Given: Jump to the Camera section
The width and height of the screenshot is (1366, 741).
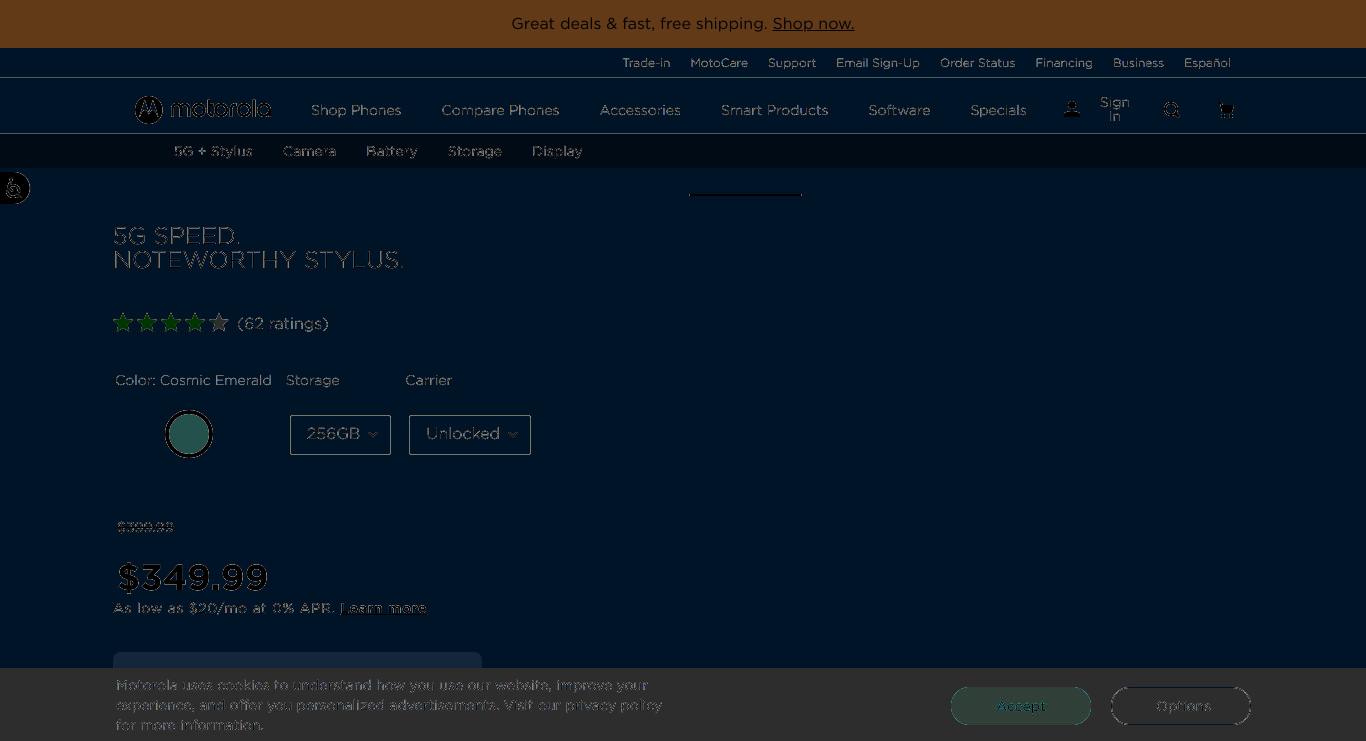Looking at the screenshot, I should pyautogui.click(x=309, y=151).
